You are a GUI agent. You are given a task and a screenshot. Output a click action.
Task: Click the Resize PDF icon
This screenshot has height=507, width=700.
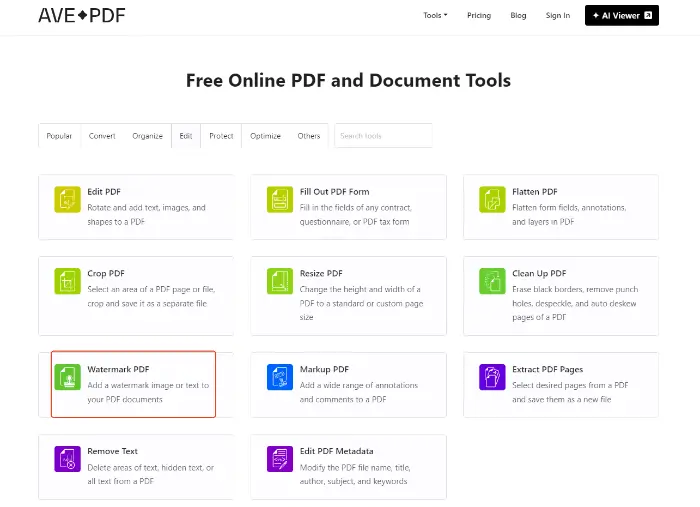(x=280, y=281)
